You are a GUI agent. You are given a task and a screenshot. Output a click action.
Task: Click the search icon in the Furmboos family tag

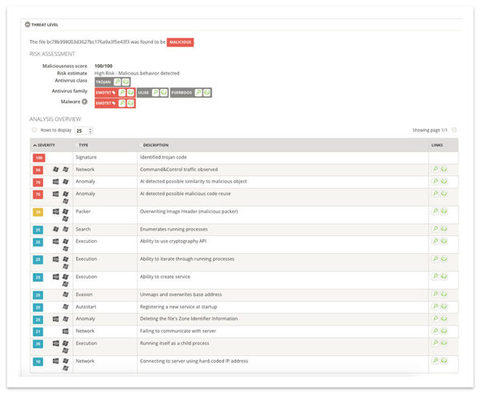[x=198, y=93]
